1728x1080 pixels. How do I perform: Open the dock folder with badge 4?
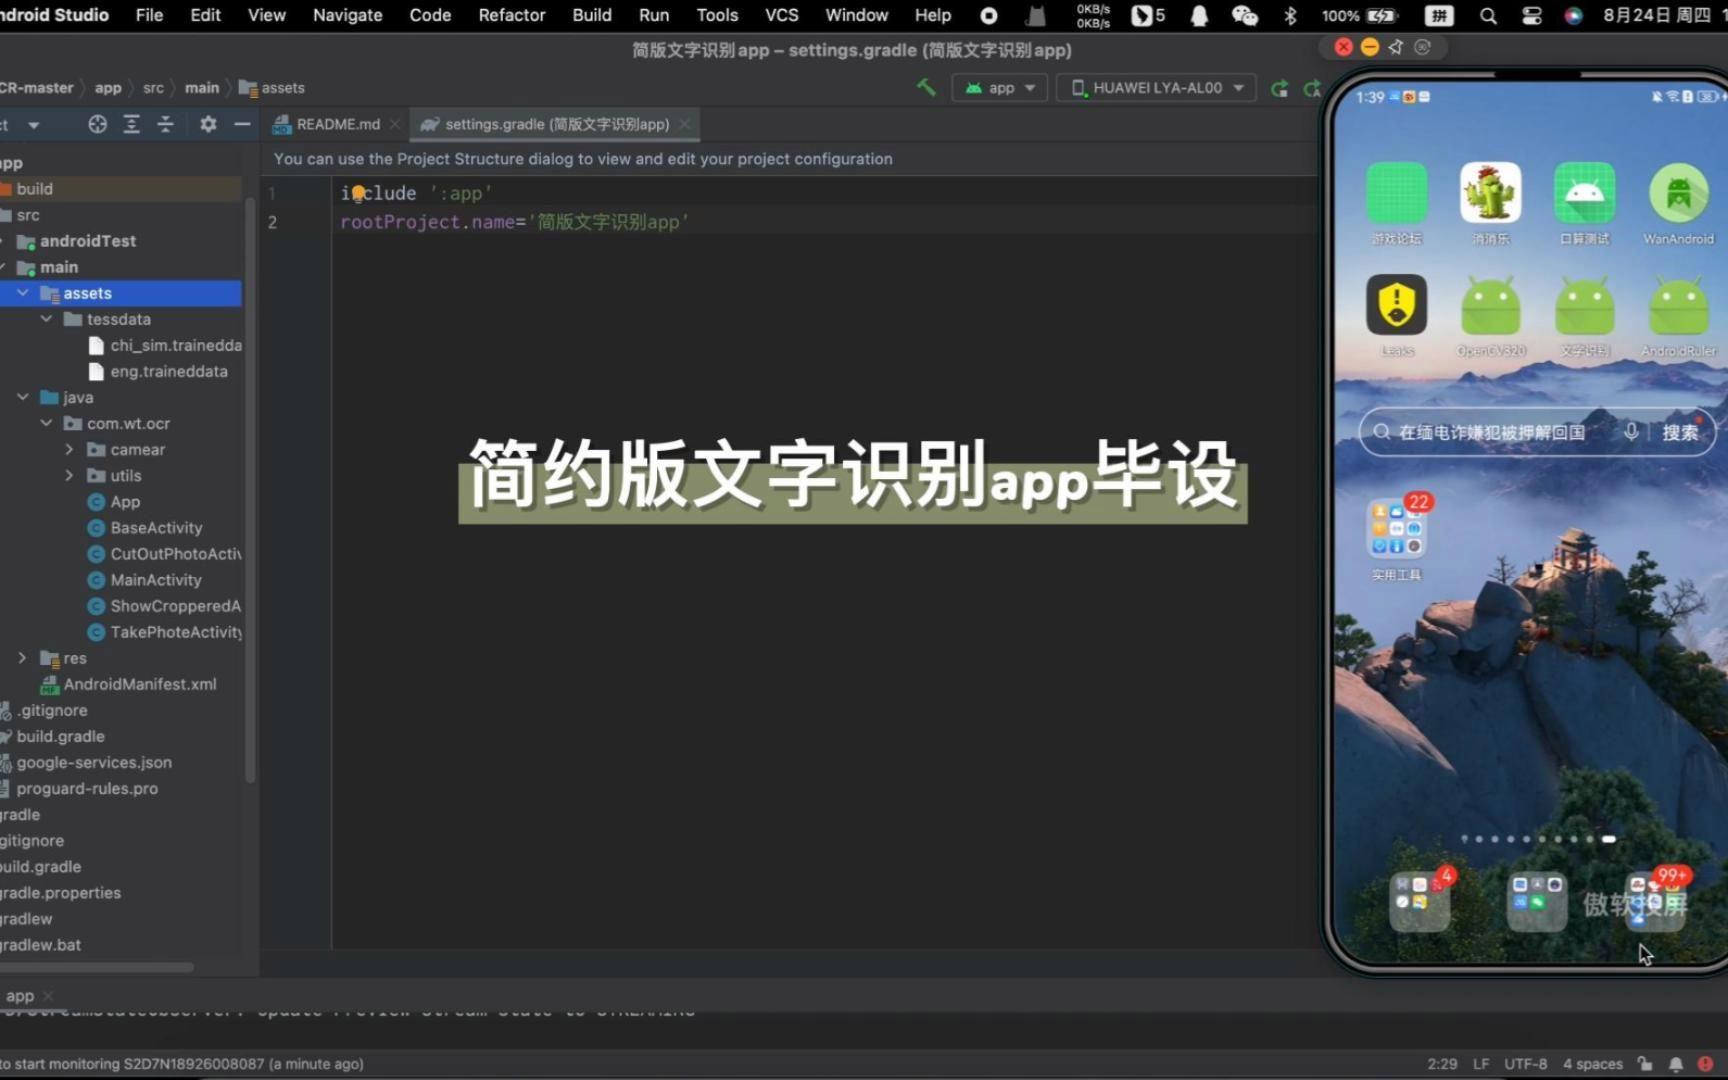[1420, 900]
